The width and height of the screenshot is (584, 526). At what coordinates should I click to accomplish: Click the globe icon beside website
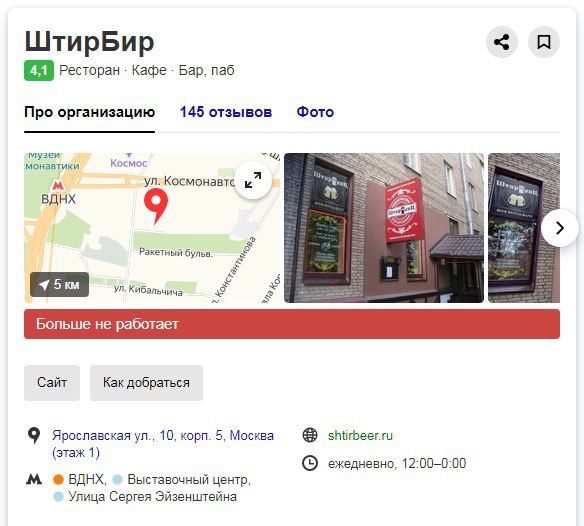[310, 435]
